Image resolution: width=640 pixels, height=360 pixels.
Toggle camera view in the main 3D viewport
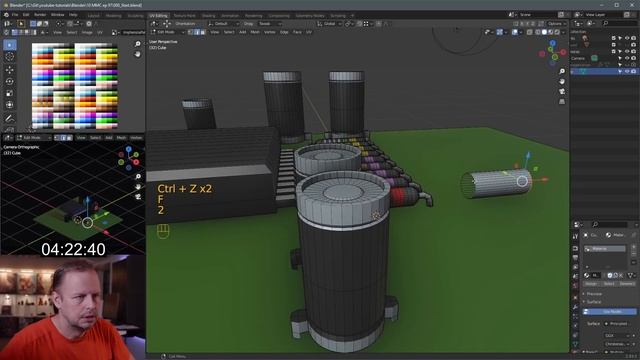[x=562, y=91]
